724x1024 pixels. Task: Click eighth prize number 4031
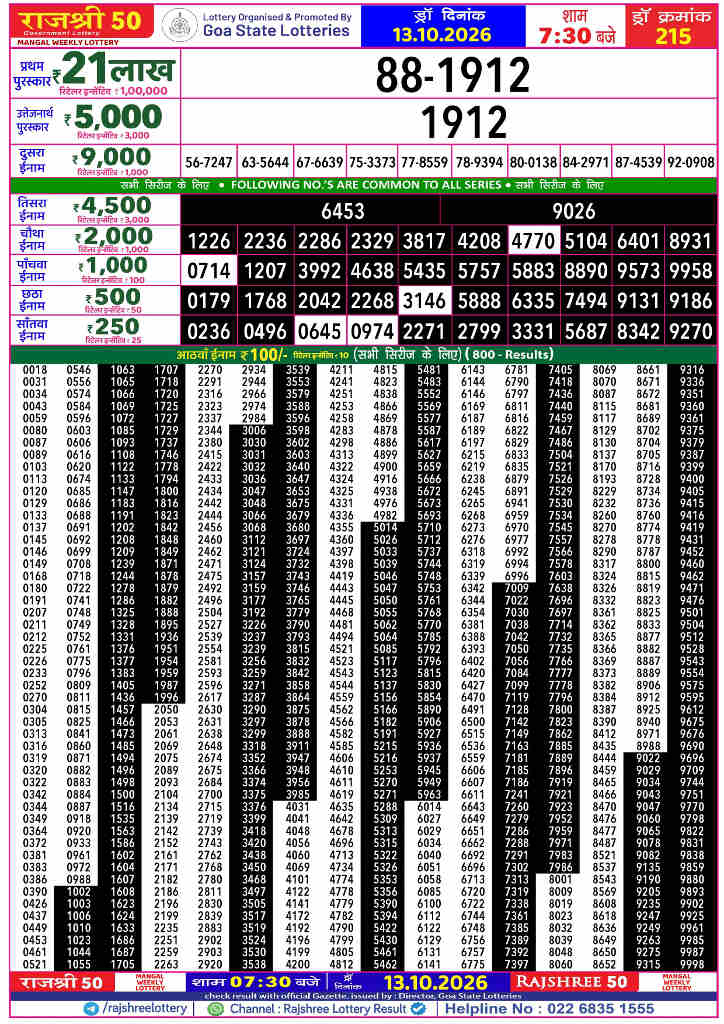pos(298,807)
